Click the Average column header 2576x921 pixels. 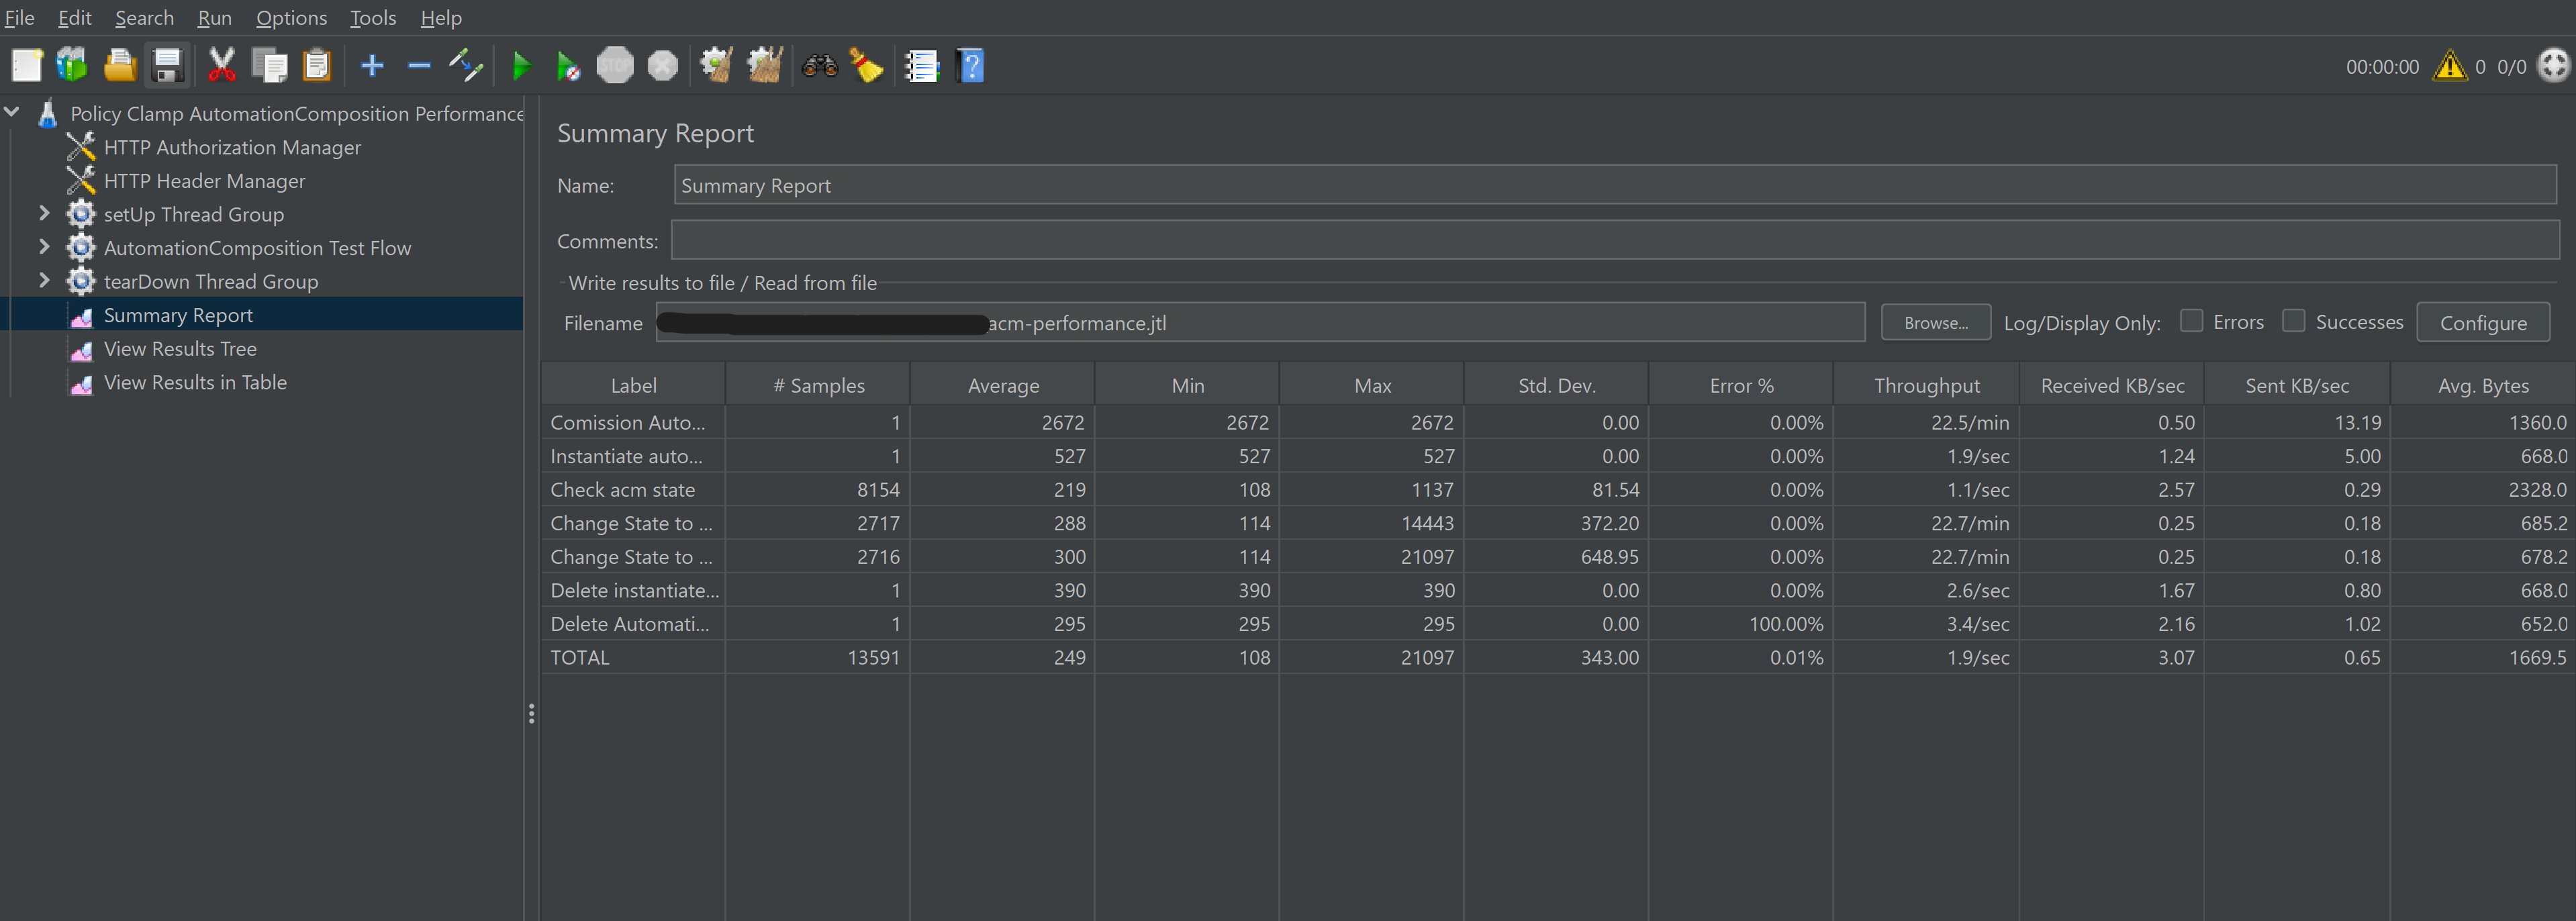pos(1003,385)
